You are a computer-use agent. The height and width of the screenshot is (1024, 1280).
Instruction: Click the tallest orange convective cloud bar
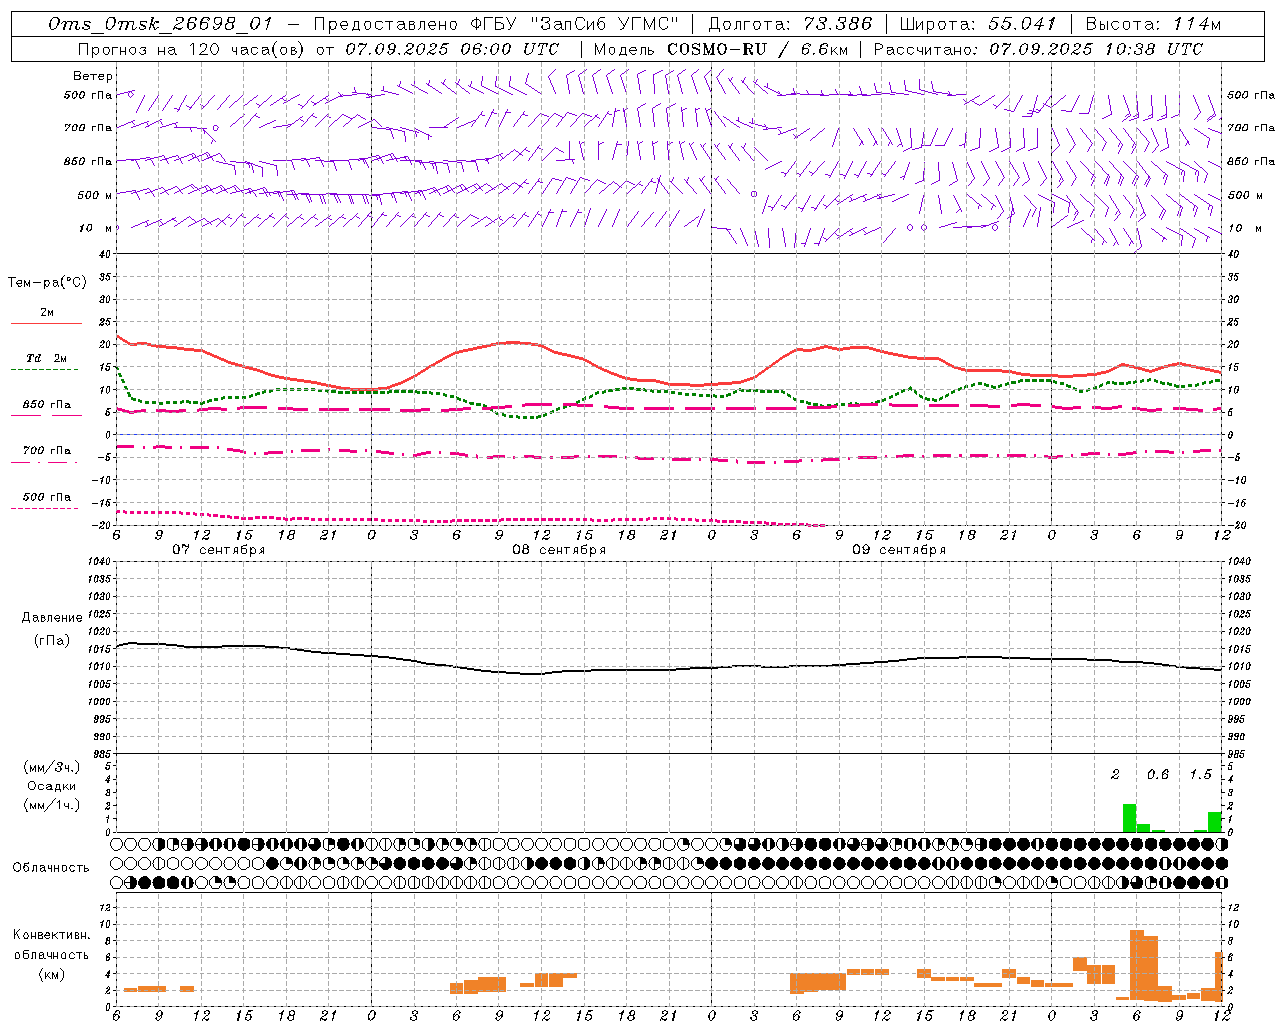[1137, 964]
